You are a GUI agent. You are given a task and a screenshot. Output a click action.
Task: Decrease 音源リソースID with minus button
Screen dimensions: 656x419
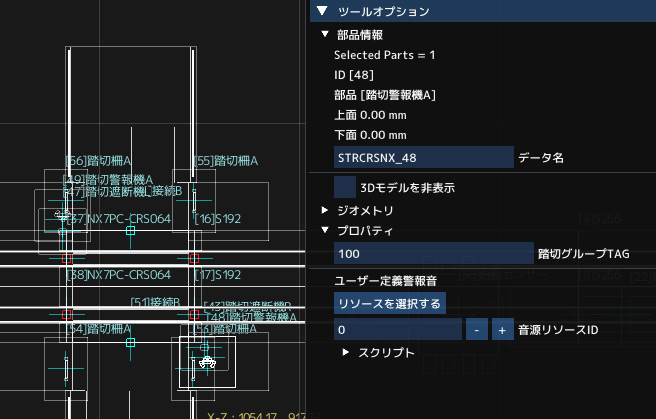click(478, 329)
